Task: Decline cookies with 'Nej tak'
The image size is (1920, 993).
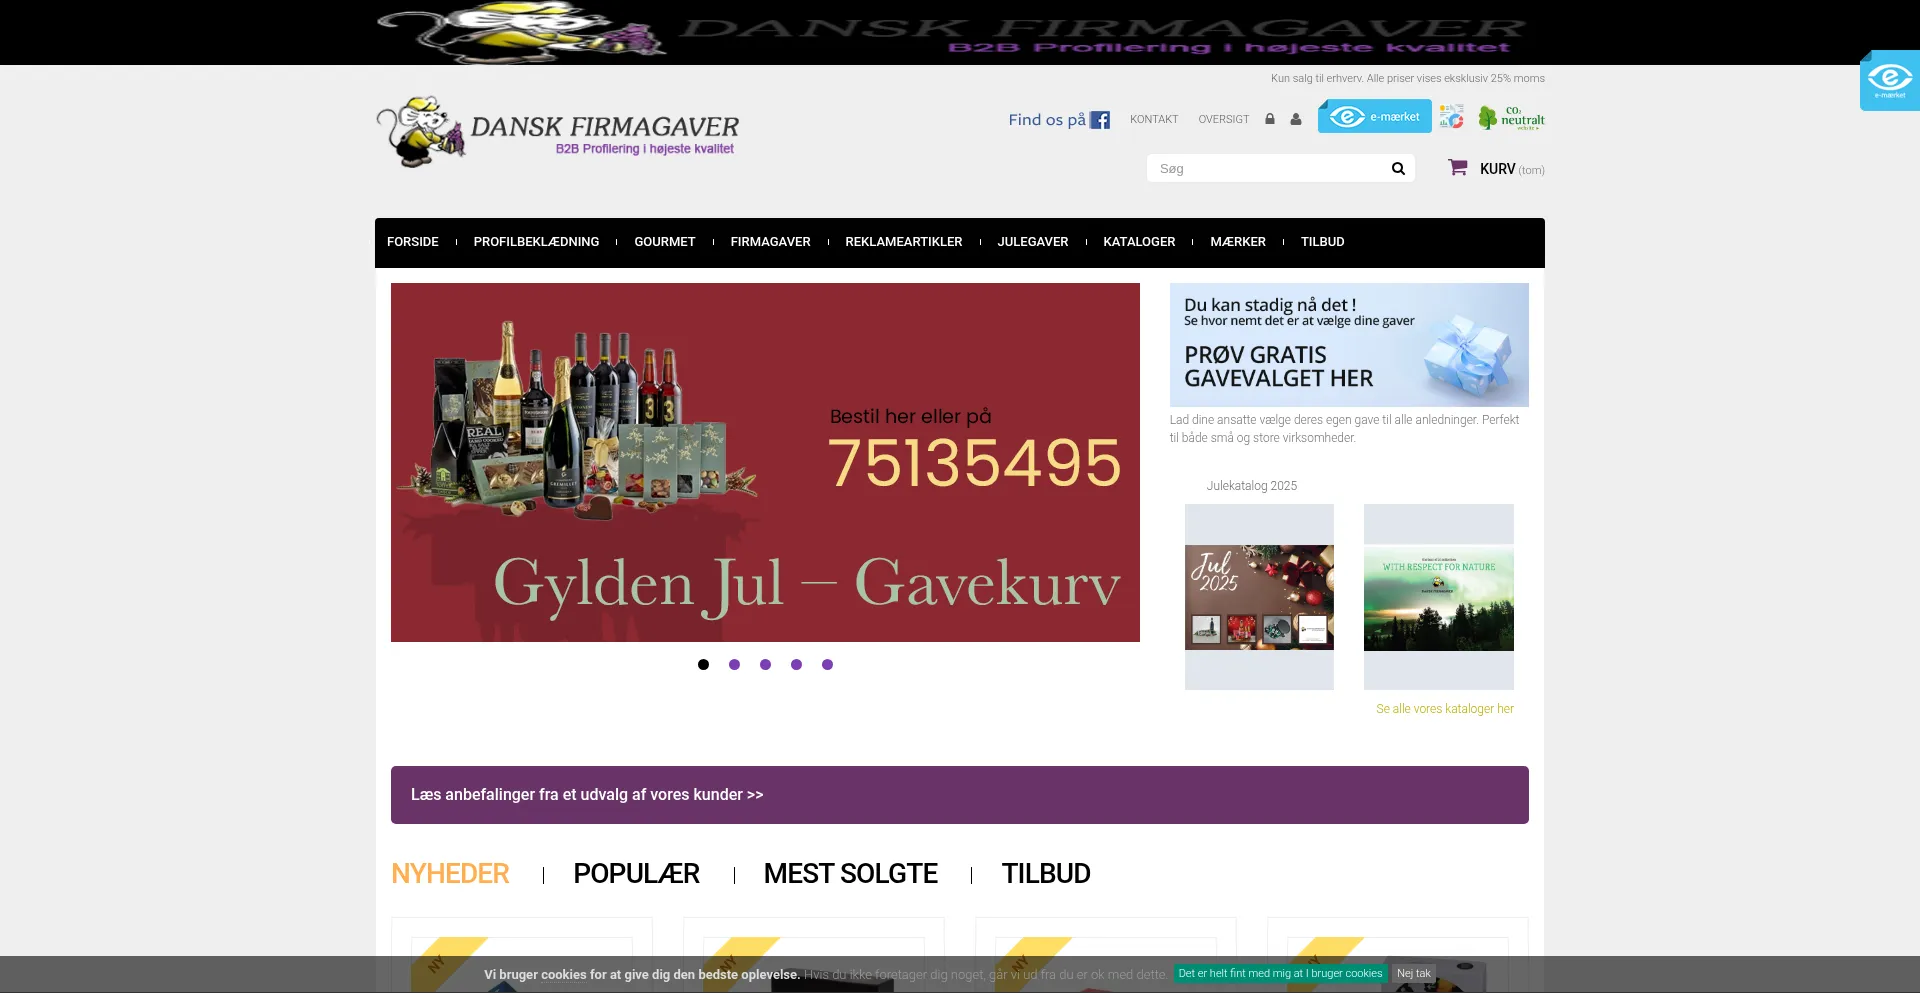Action: point(1413,973)
